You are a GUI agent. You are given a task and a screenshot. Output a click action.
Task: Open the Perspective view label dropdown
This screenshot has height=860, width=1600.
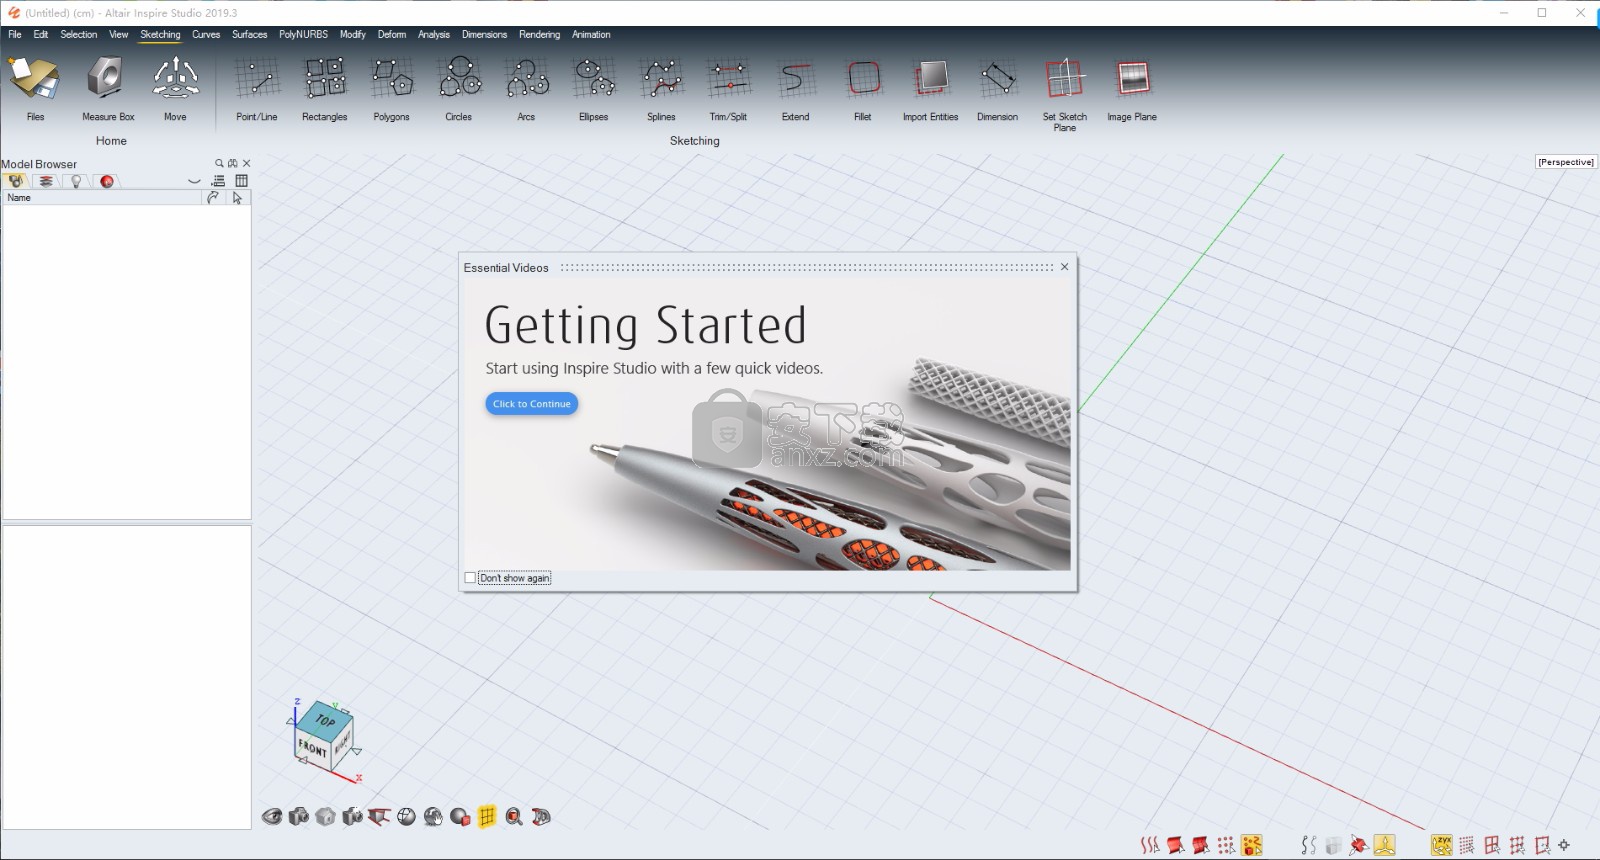click(1566, 162)
